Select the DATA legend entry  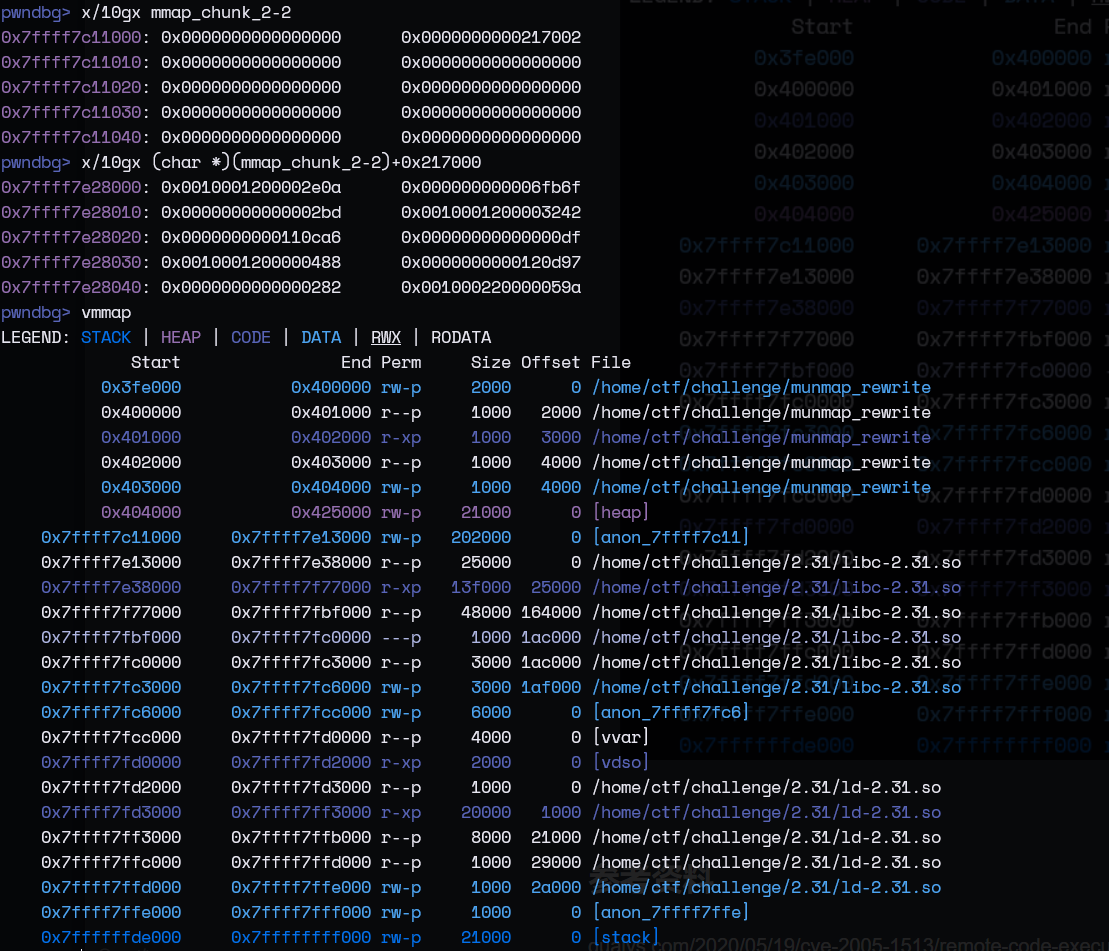pyautogui.click(x=321, y=337)
